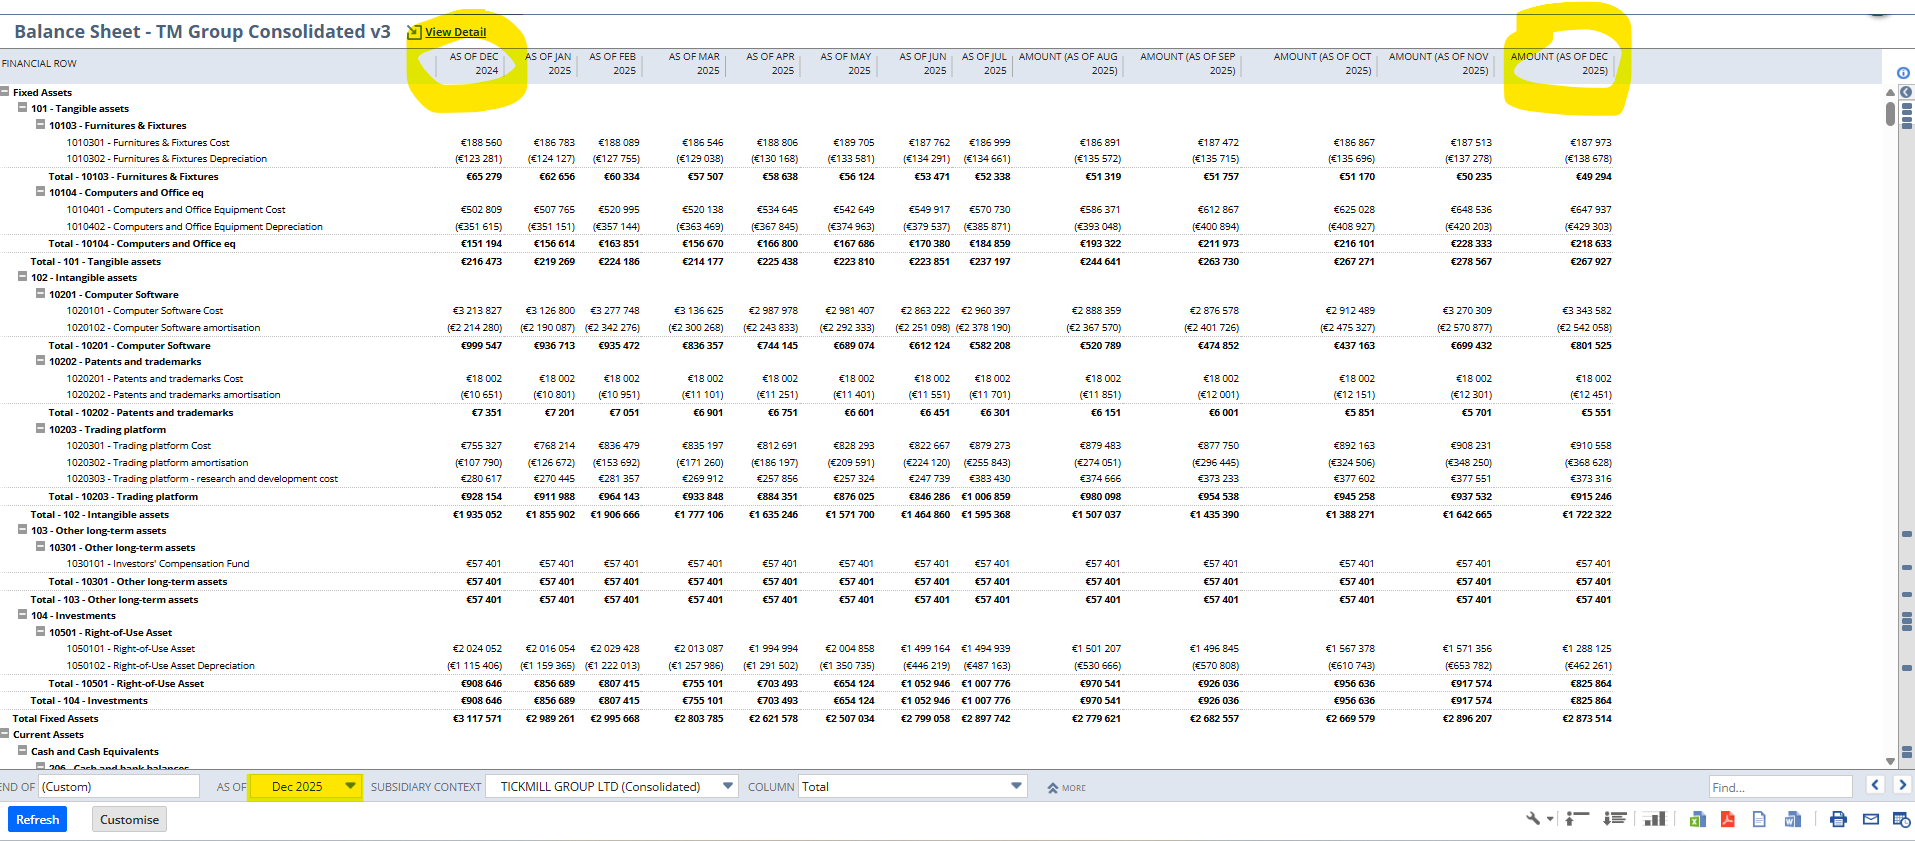The height and width of the screenshot is (841, 1915).
Task: Export the report as CSV document
Action: [1759, 819]
